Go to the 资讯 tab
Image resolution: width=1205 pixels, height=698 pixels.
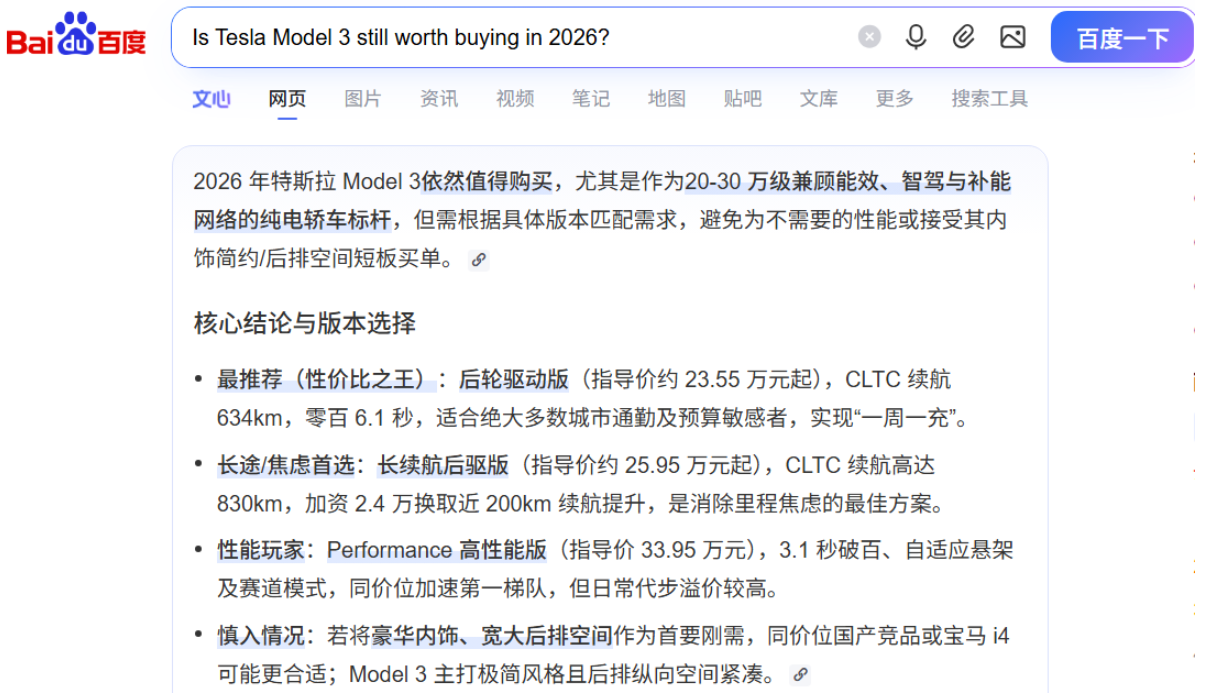[x=439, y=98]
